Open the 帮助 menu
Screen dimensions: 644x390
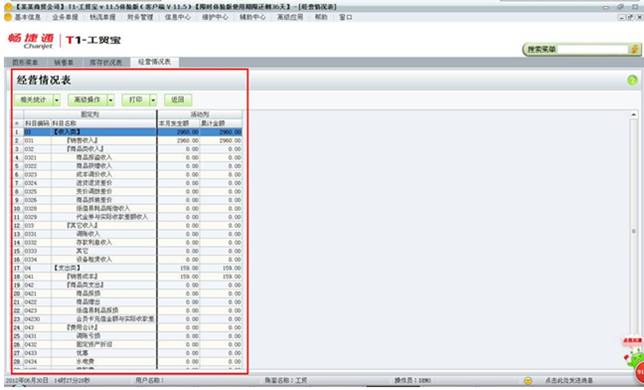(321, 17)
